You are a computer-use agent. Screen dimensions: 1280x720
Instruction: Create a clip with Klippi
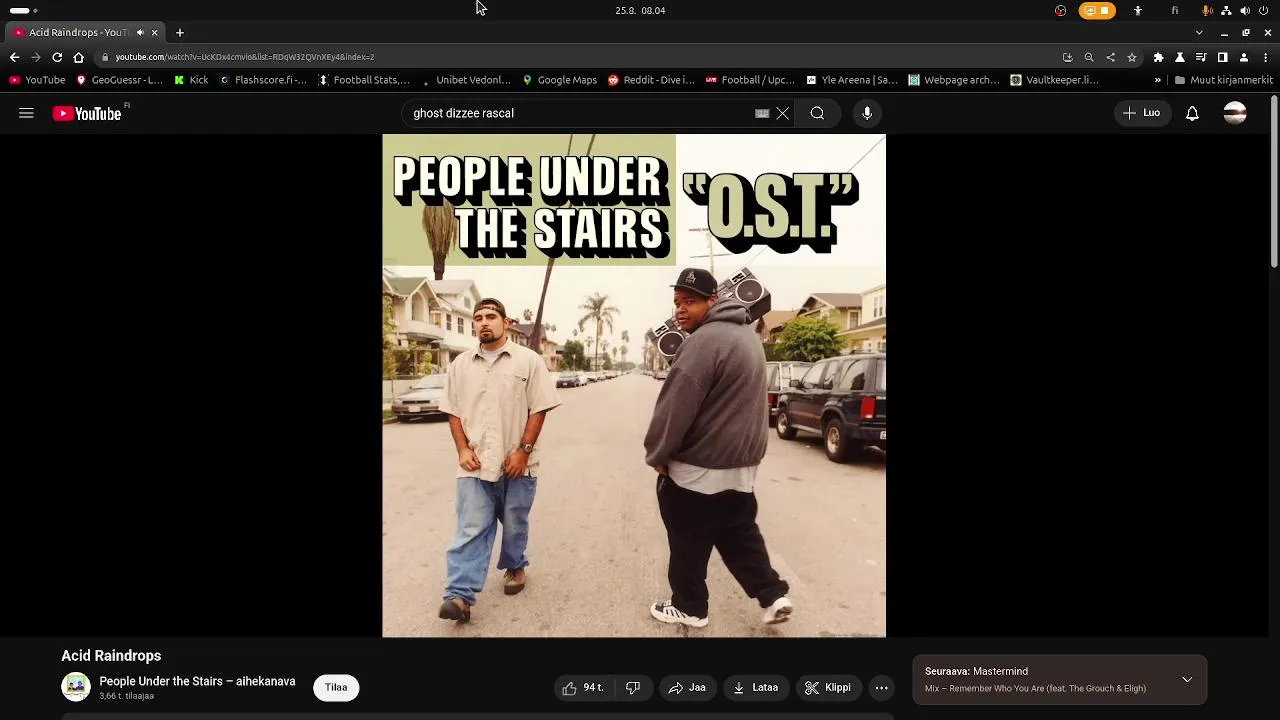(828, 687)
